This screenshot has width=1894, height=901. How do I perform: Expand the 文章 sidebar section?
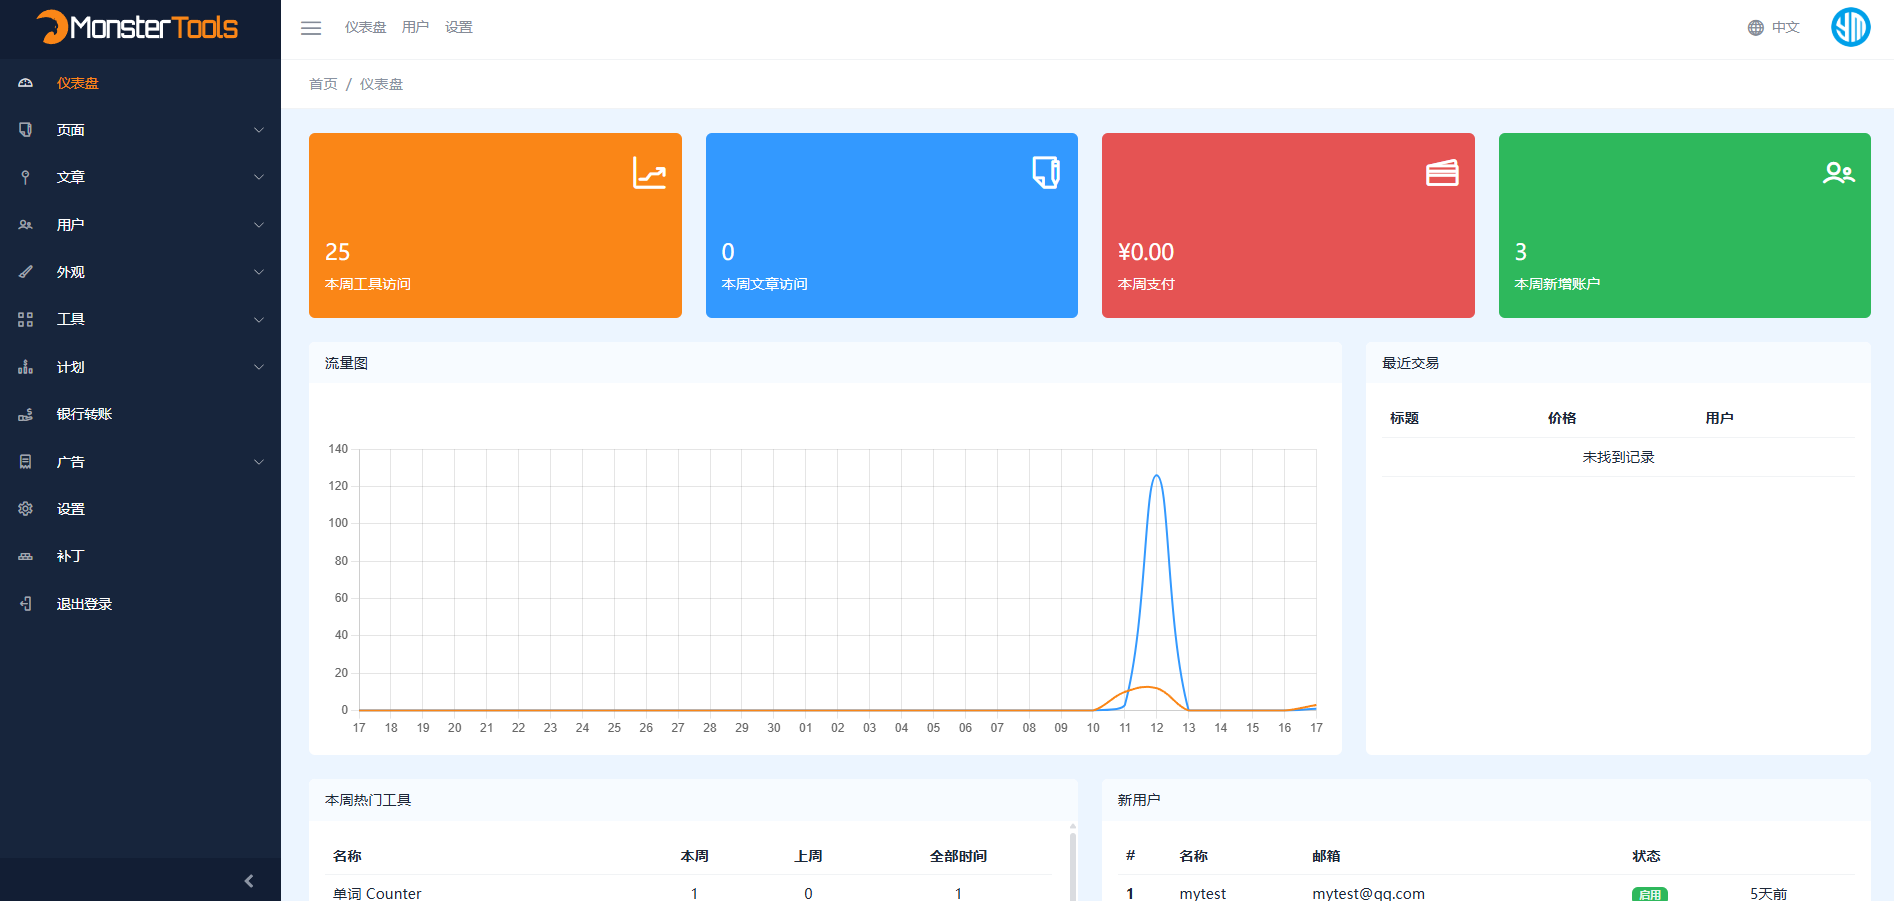tap(259, 177)
